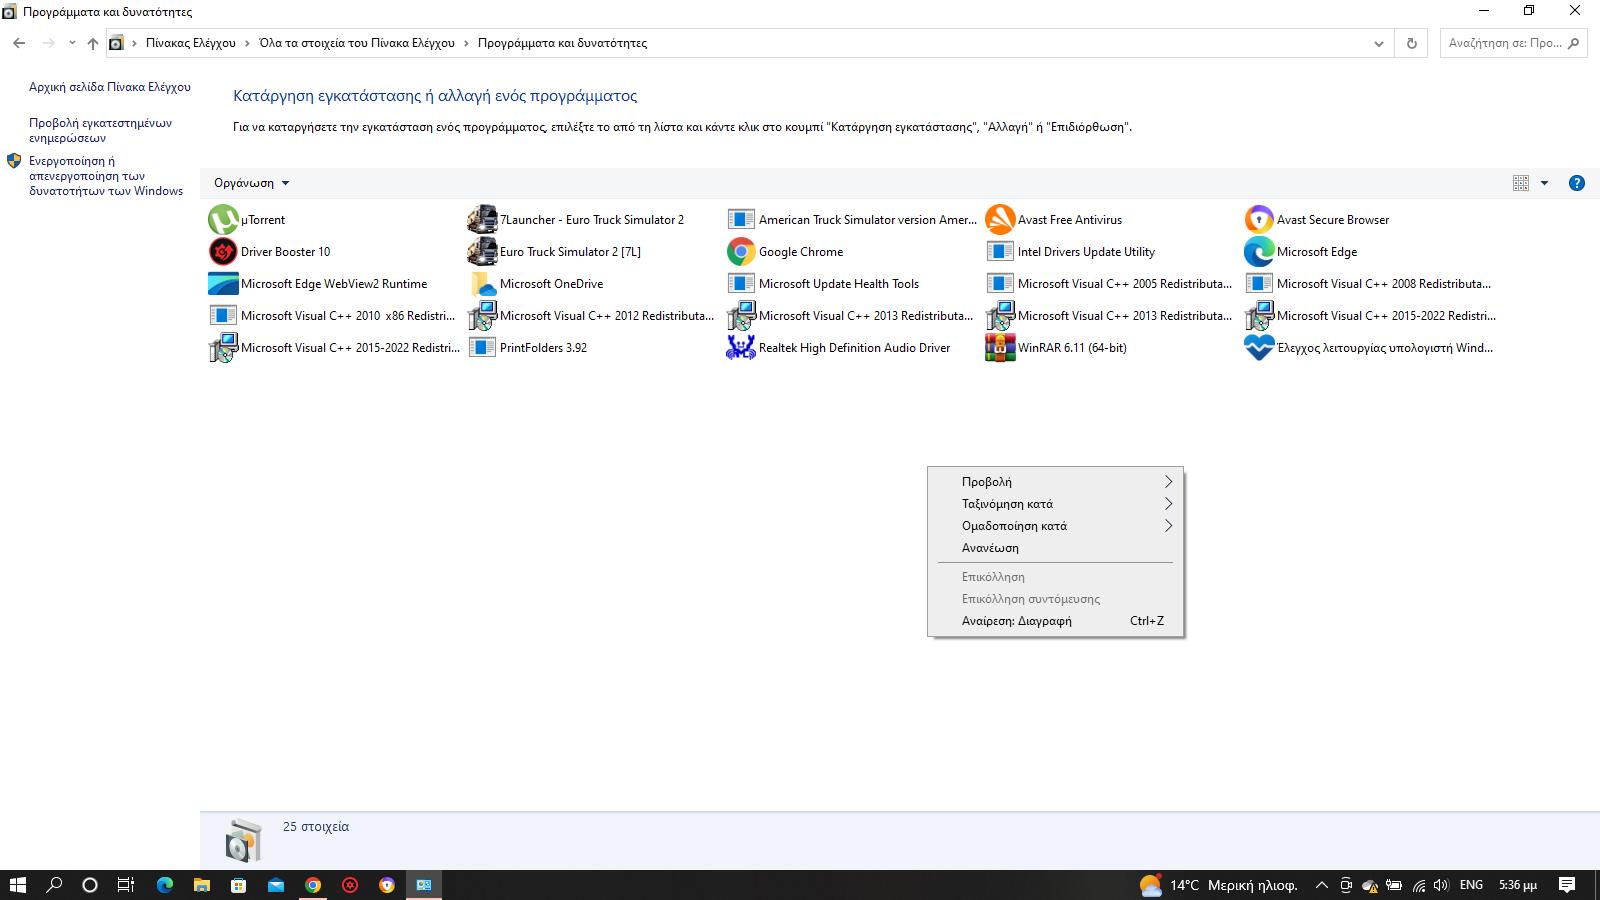Select Realtek High Definition Audio Driver icon

(x=741, y=348)
